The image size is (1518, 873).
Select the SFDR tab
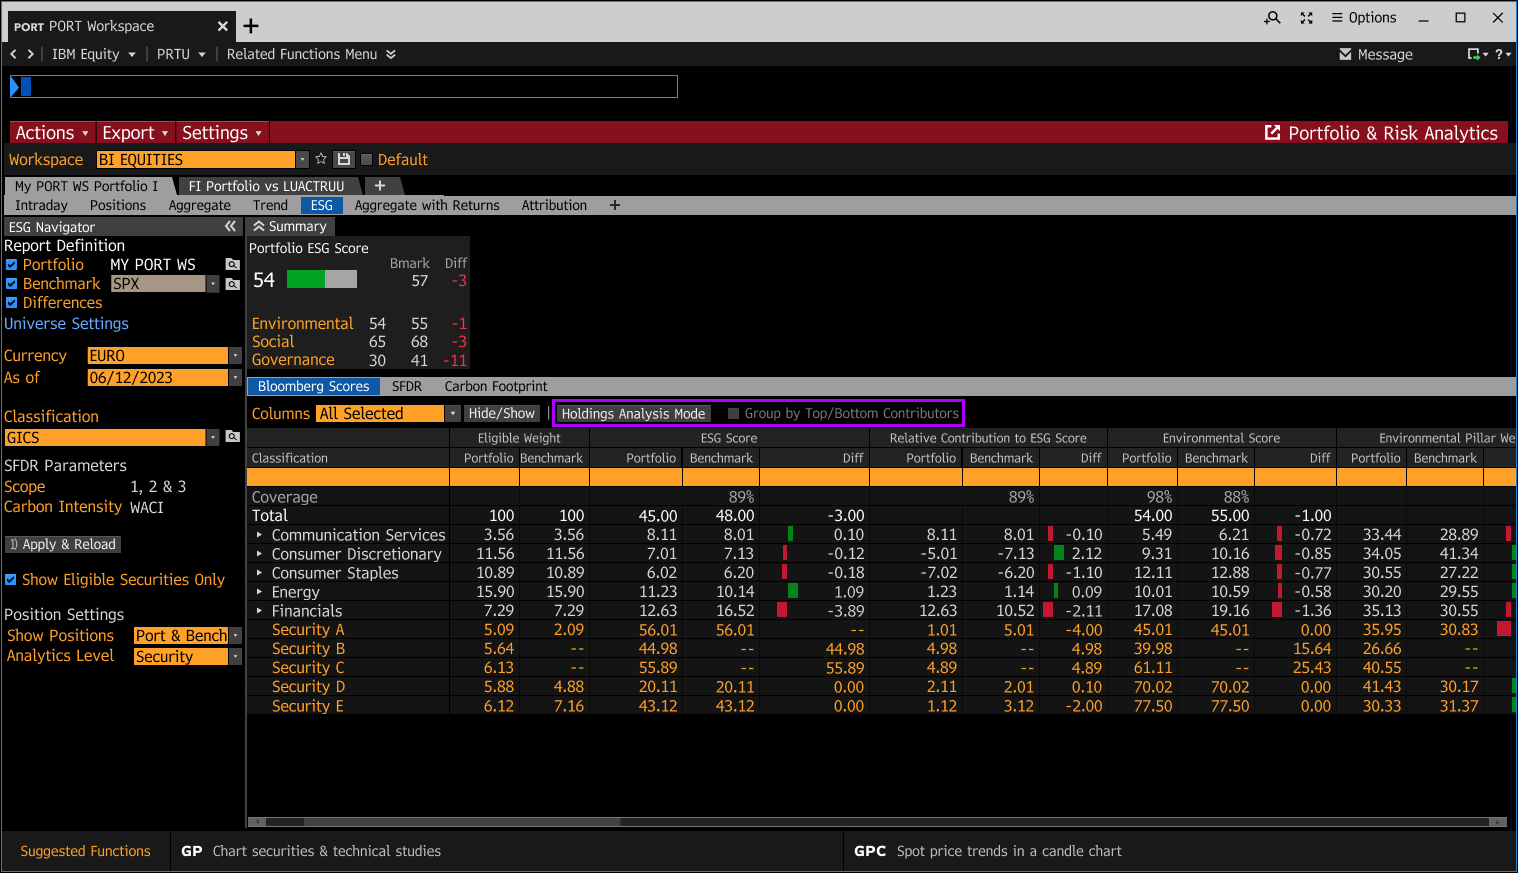click(x=407, y=386)
